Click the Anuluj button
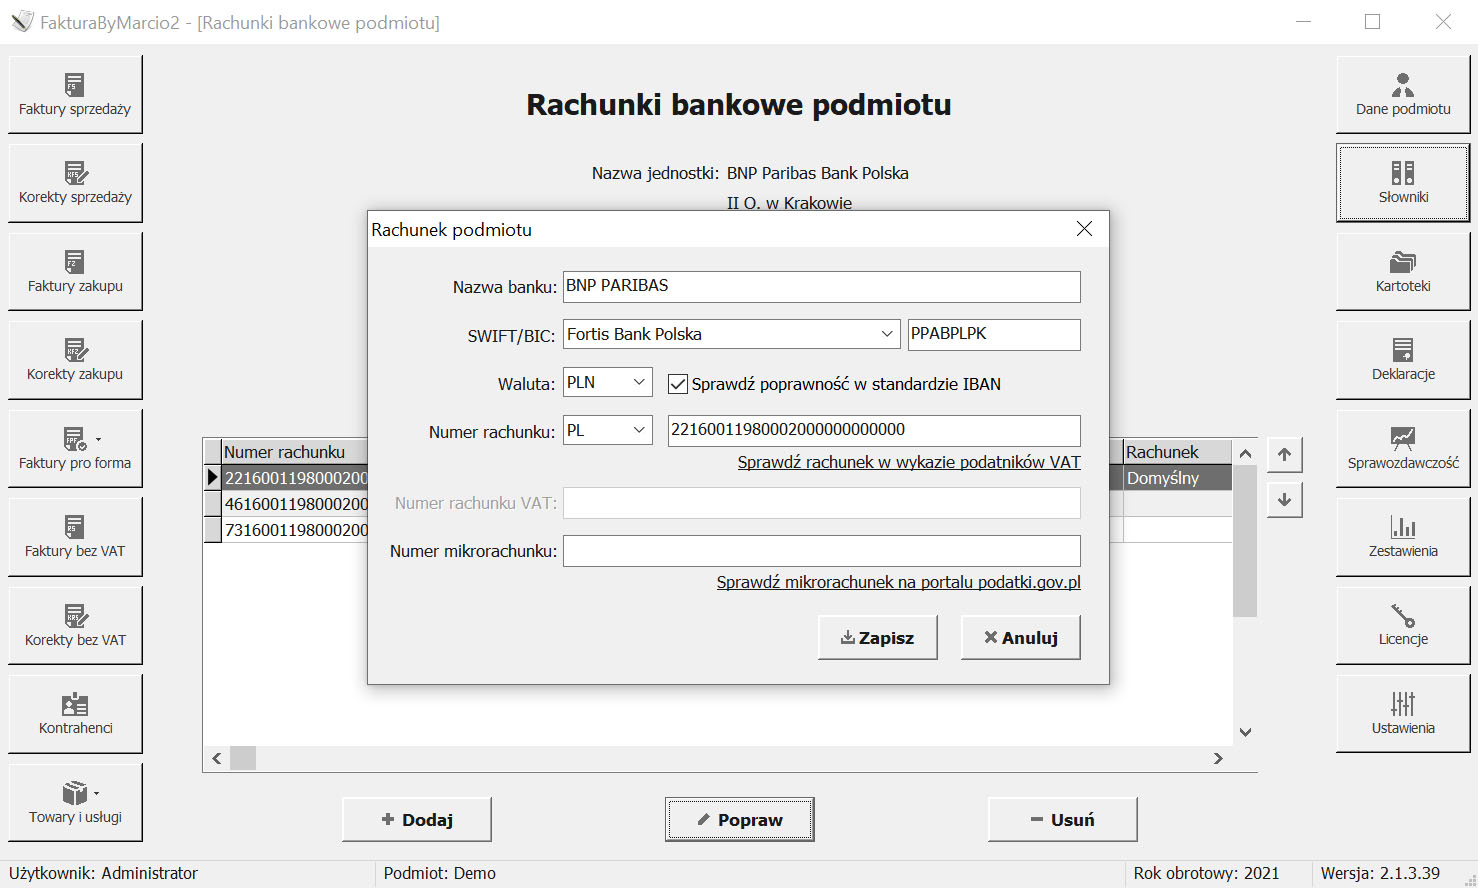Viewport: 1478px width, 888px height. click(1020, 637)
